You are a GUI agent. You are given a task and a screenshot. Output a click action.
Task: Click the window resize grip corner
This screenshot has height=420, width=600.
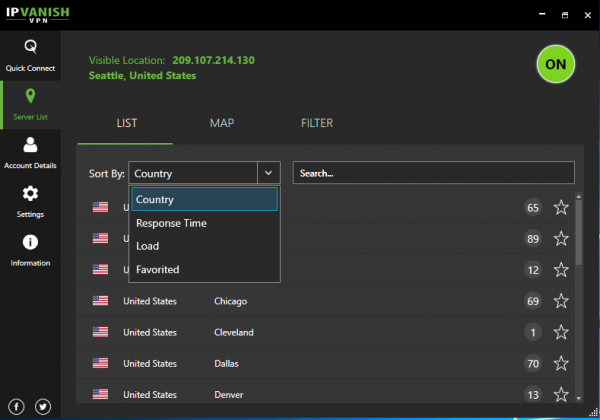(x=594, y=412)
